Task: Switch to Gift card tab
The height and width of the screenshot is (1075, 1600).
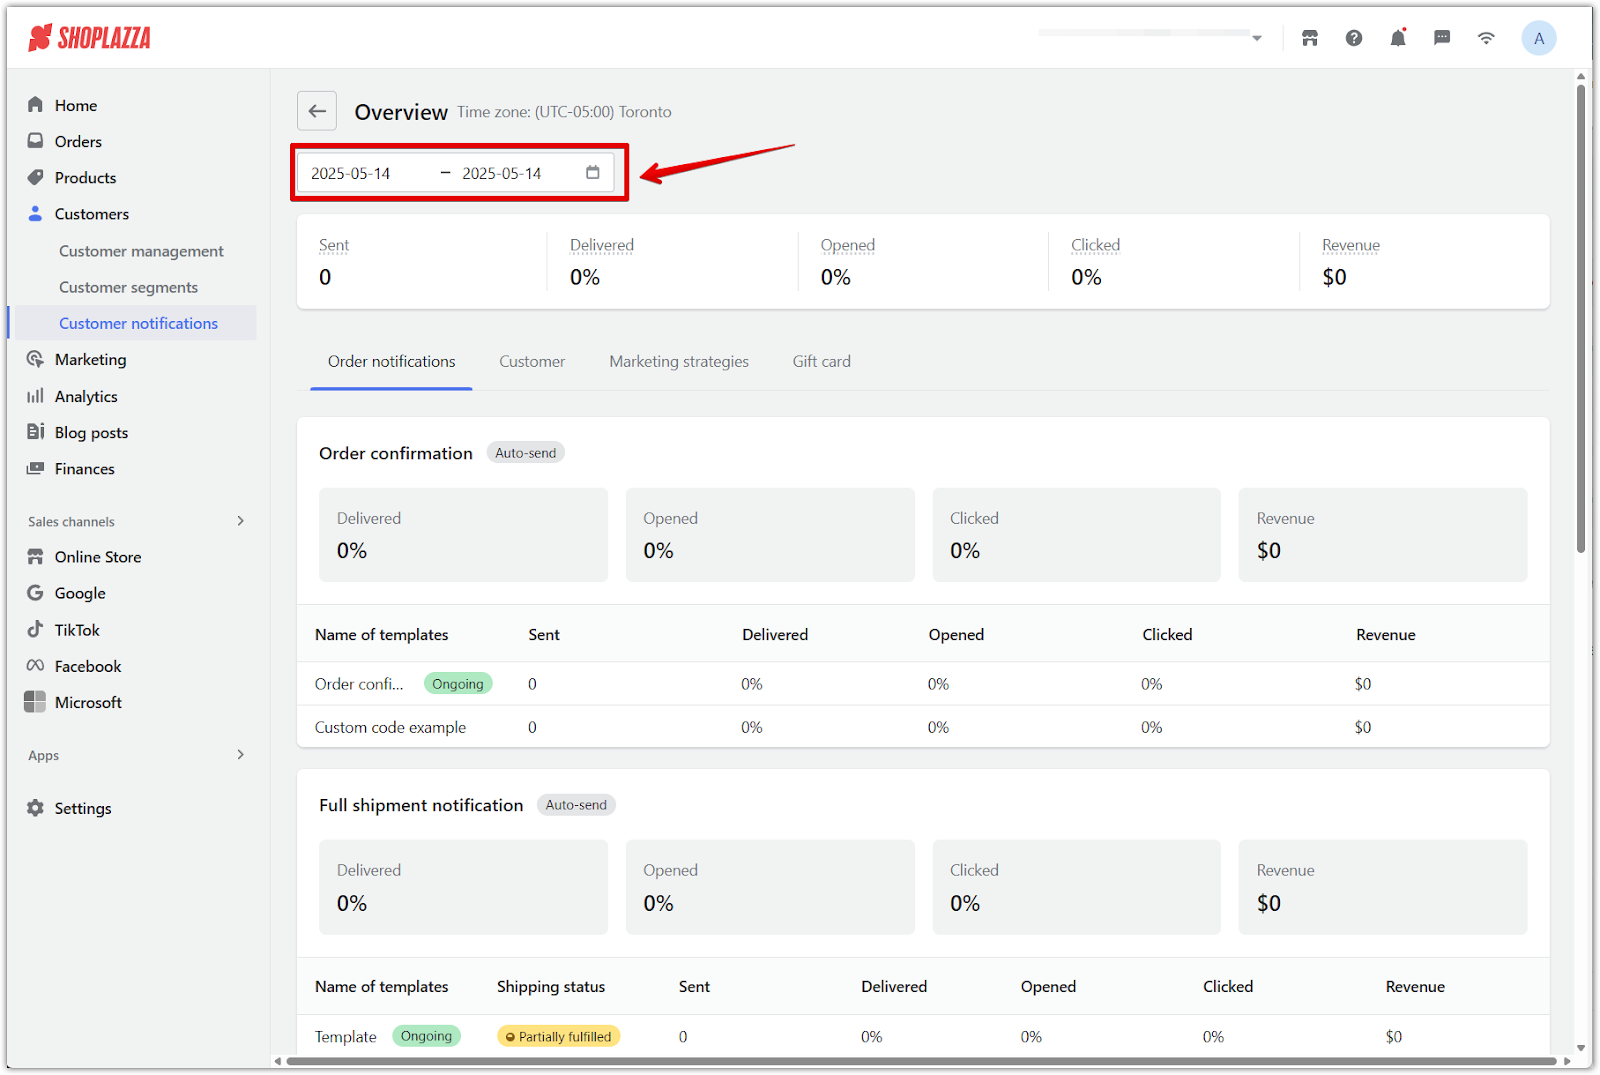Action: point(821,361)
